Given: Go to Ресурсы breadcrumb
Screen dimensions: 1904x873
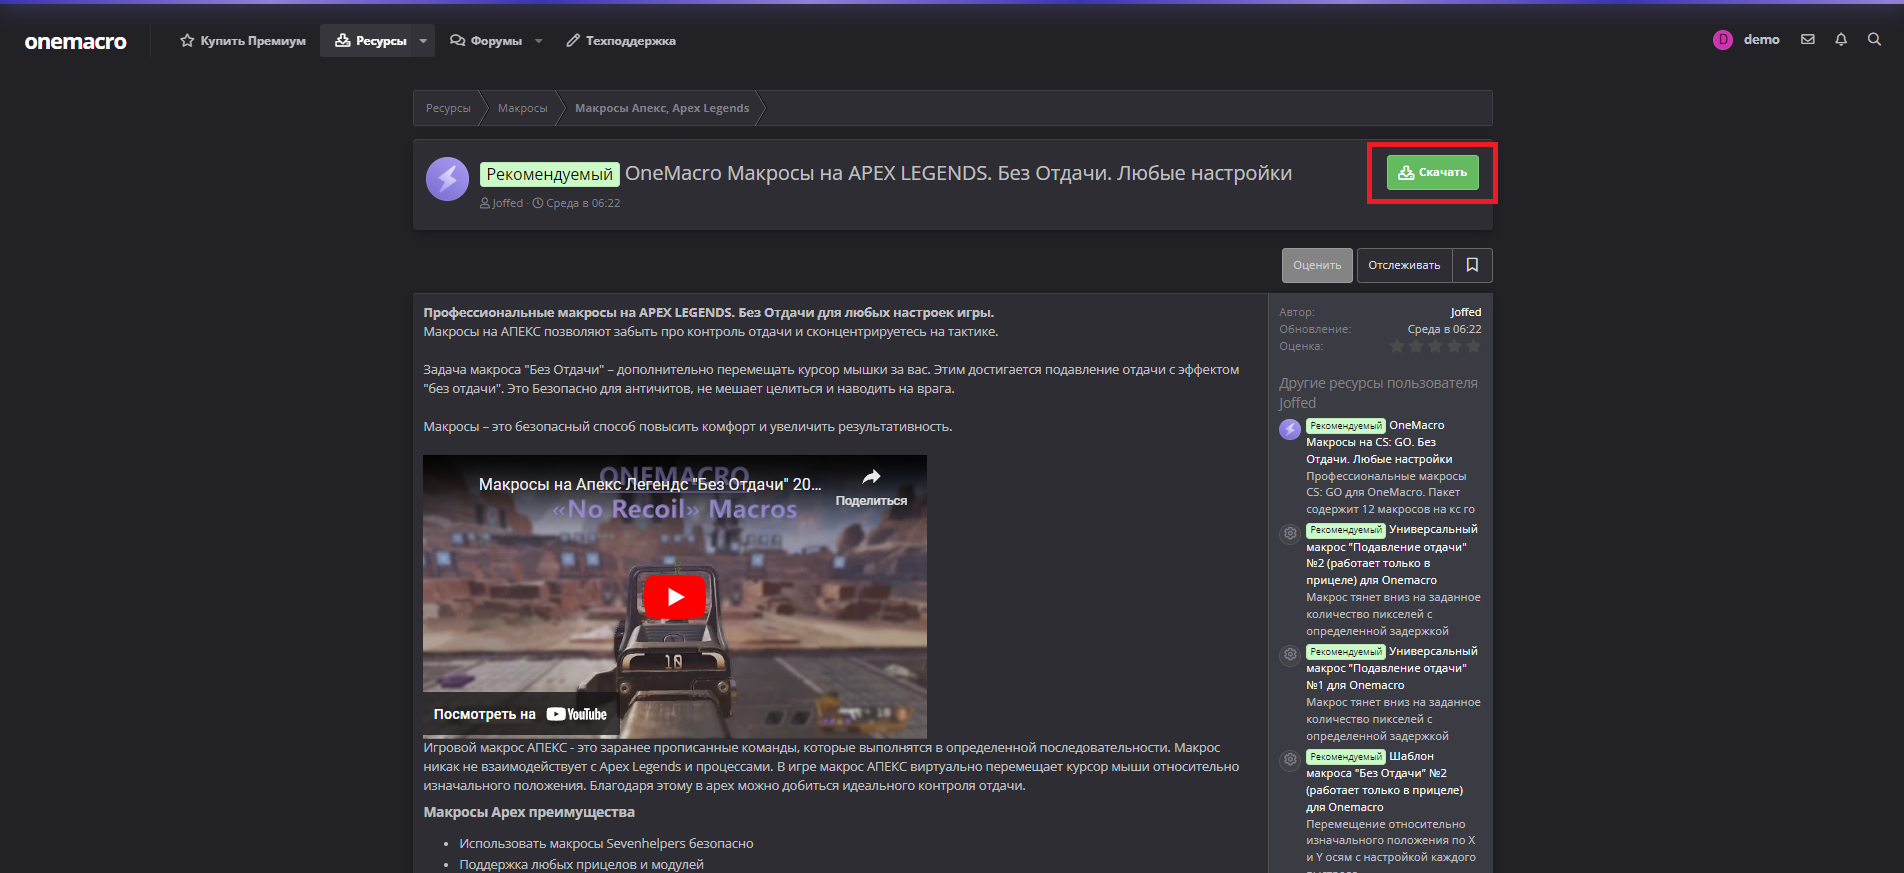Looking at the screenshot, I should [x=448, y=108].
